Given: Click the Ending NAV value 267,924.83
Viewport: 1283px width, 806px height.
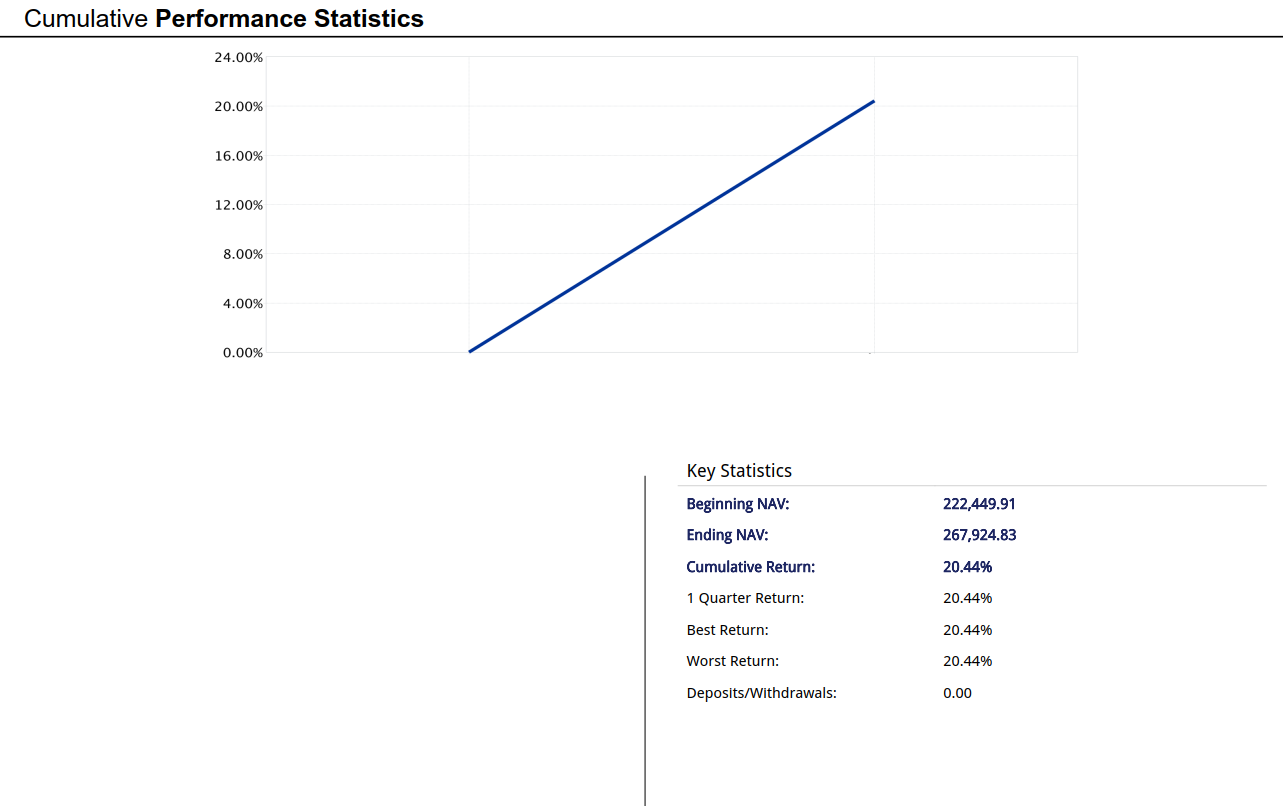Looking at the screenshot, I should [979, 535].
